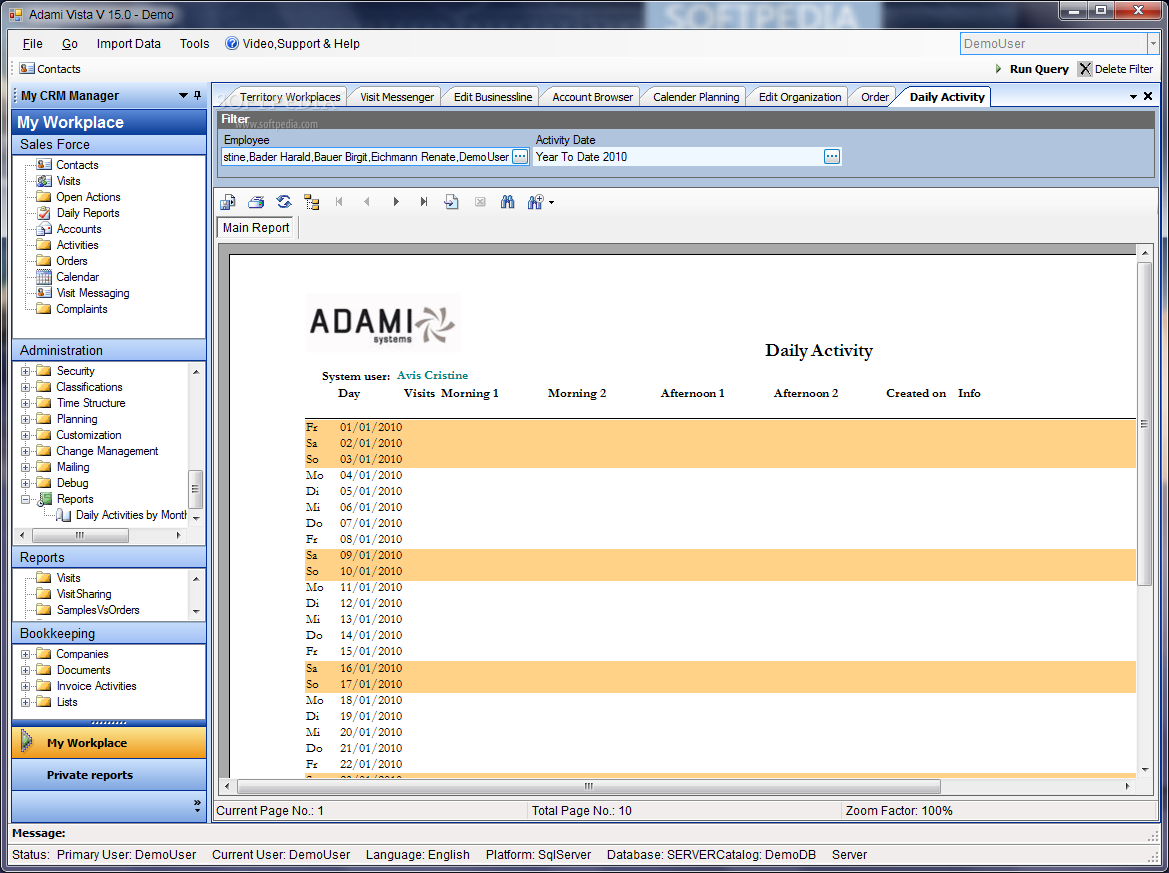This screenshot has height=873, width=1169.
Task: Expand the Invoice Activities node
Action: pos(25,687)
